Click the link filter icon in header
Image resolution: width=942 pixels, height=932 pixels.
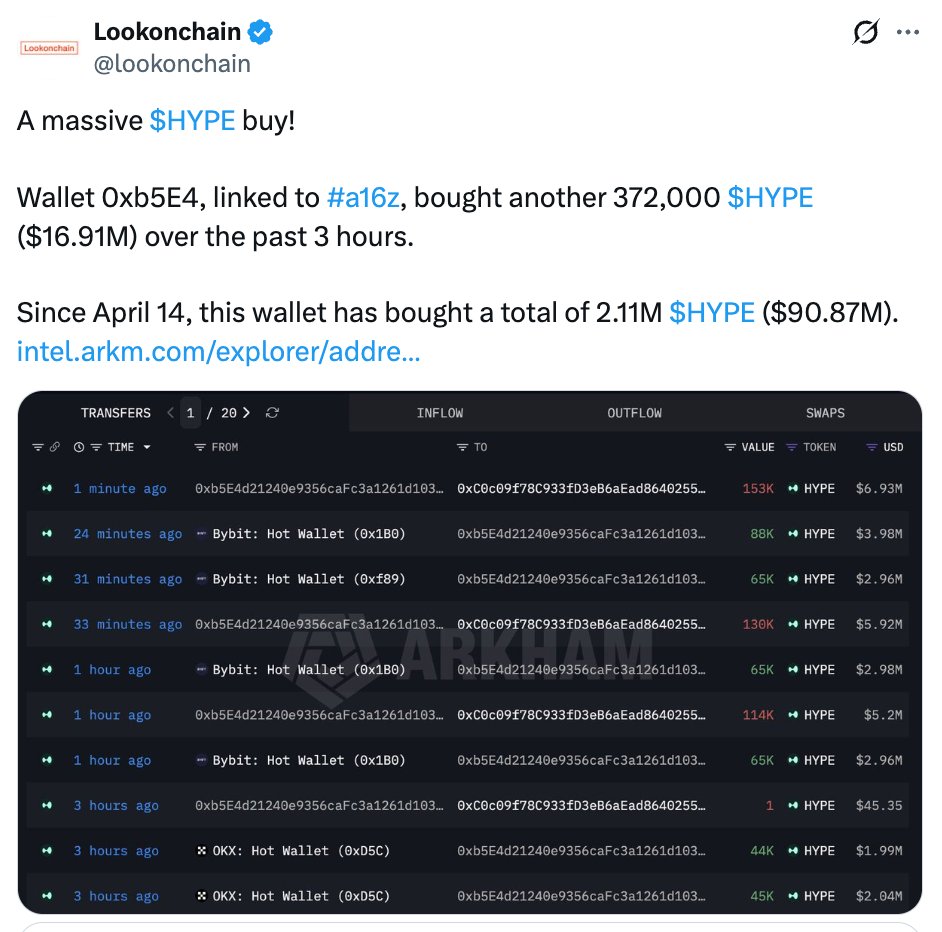[55, 447]
